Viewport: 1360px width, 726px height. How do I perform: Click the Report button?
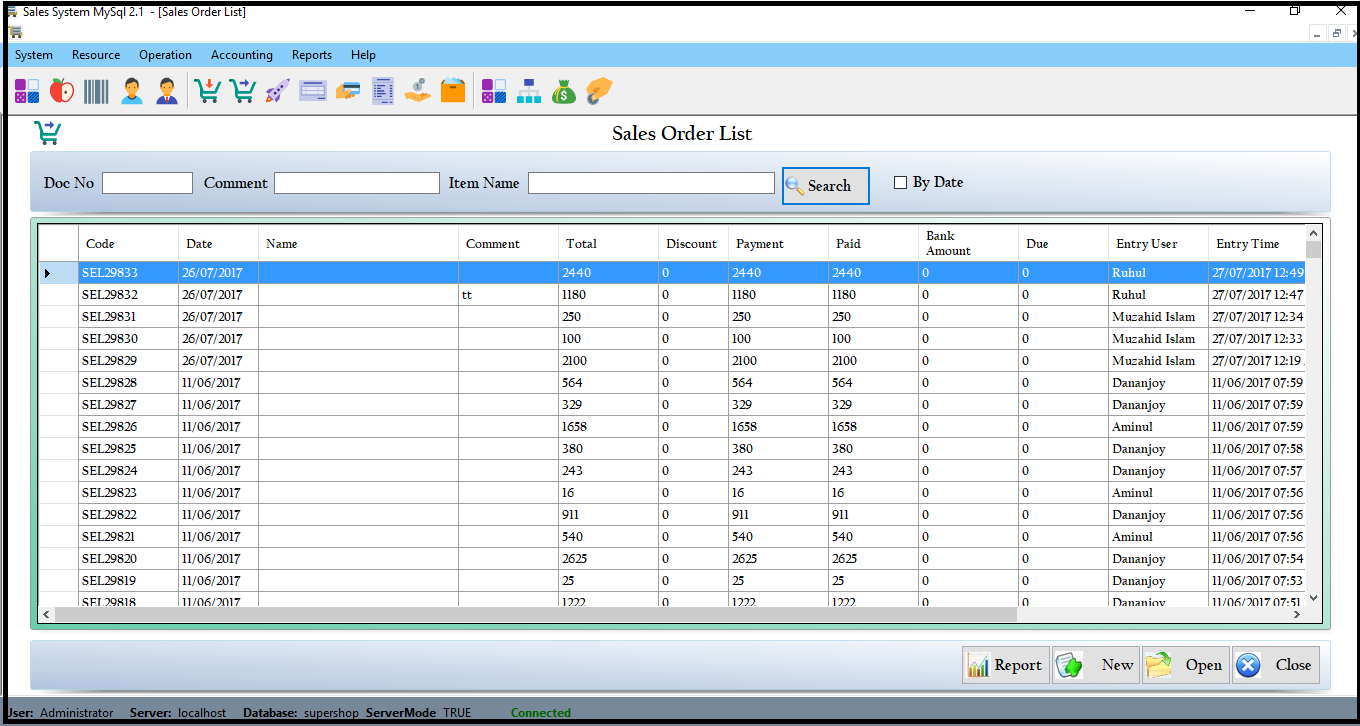1005,665
